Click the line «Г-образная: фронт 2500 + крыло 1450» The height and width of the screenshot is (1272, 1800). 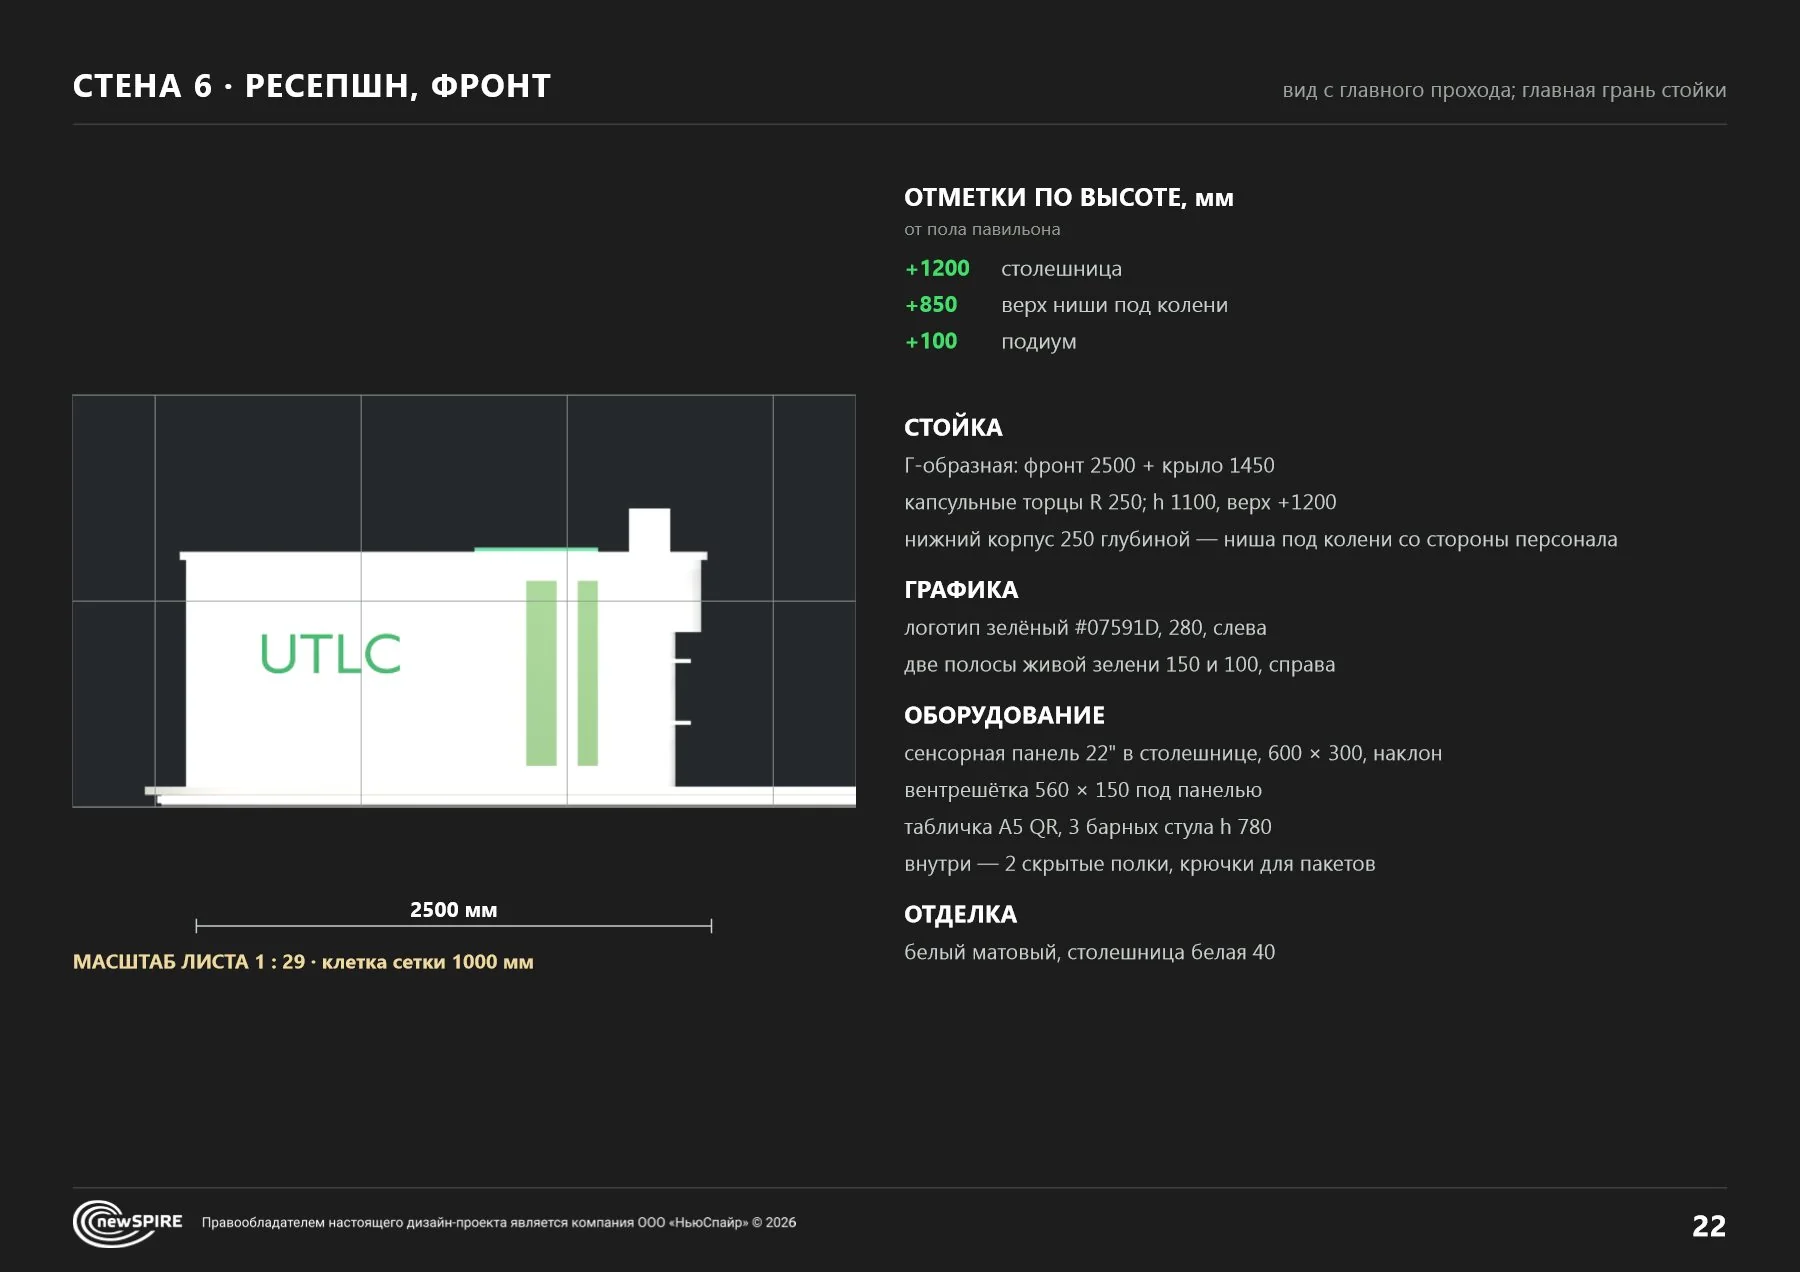point(1089,465)
